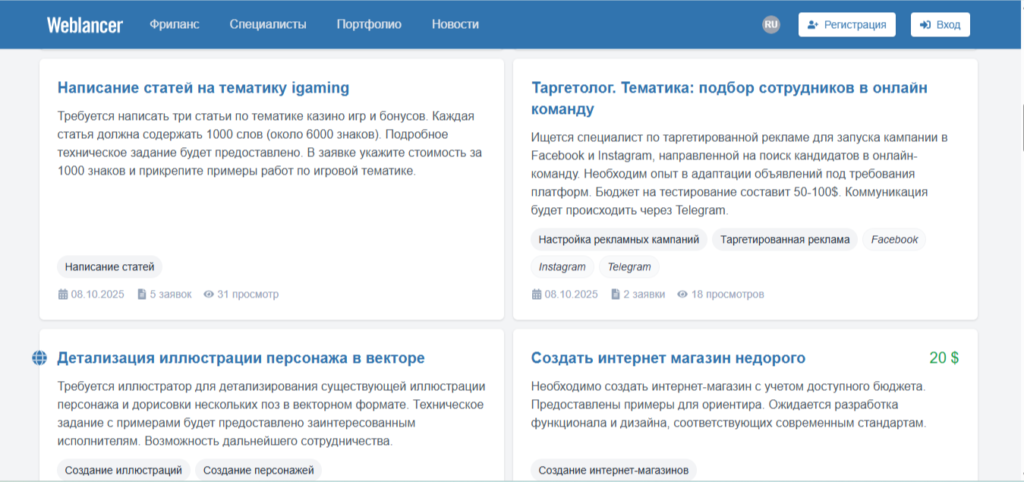Click the '5 заявок' text
This screenshot has height=482, width=1024.
[x=170, y=295]
